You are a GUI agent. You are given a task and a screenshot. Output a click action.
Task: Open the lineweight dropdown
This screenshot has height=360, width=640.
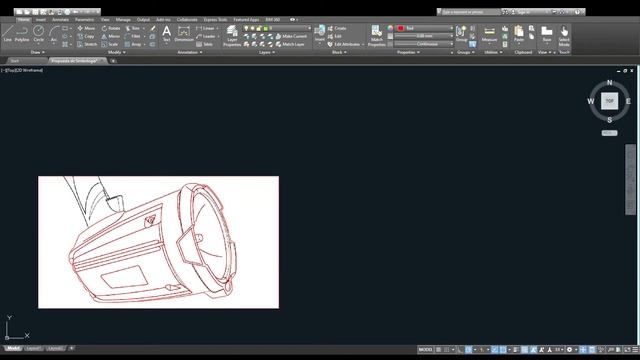[x=424, y=36]
